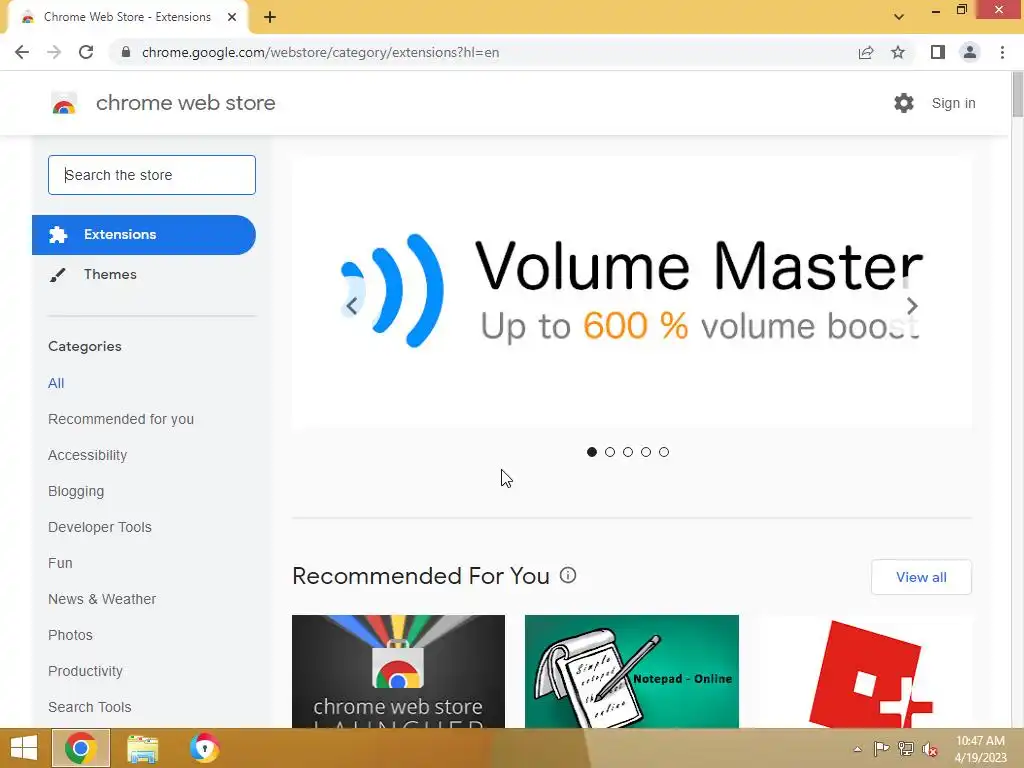Select second carousel dot
The image size is (1024, 768).
point(610,452)
